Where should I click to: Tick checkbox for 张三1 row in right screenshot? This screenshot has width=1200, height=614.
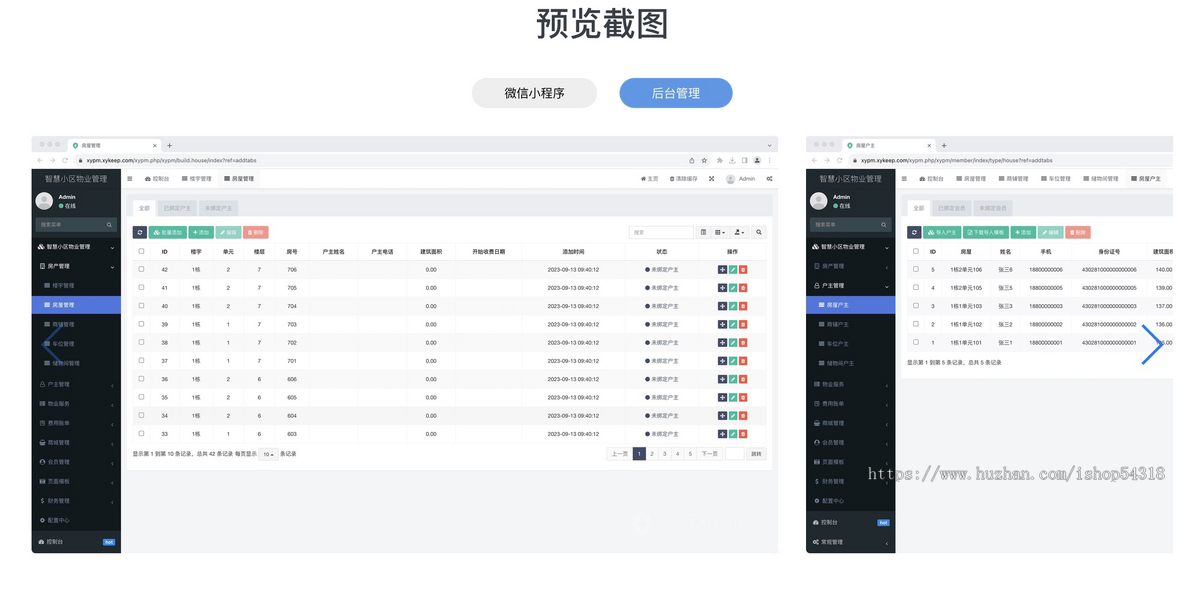(915, 342)
